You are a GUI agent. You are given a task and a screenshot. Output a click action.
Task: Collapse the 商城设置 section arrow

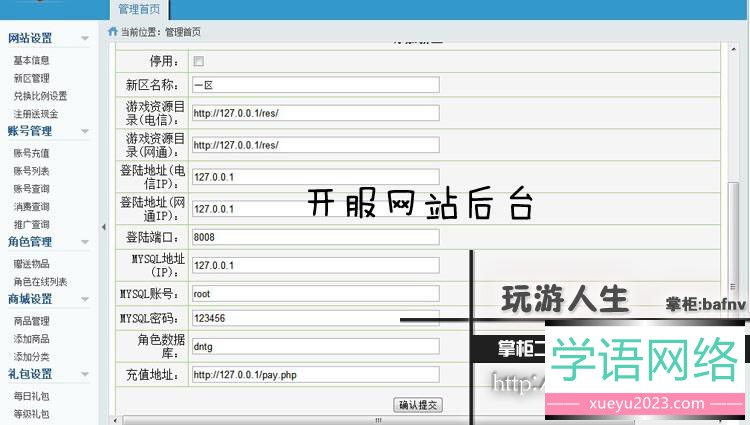pyautogui.click(x=87, y=299)
